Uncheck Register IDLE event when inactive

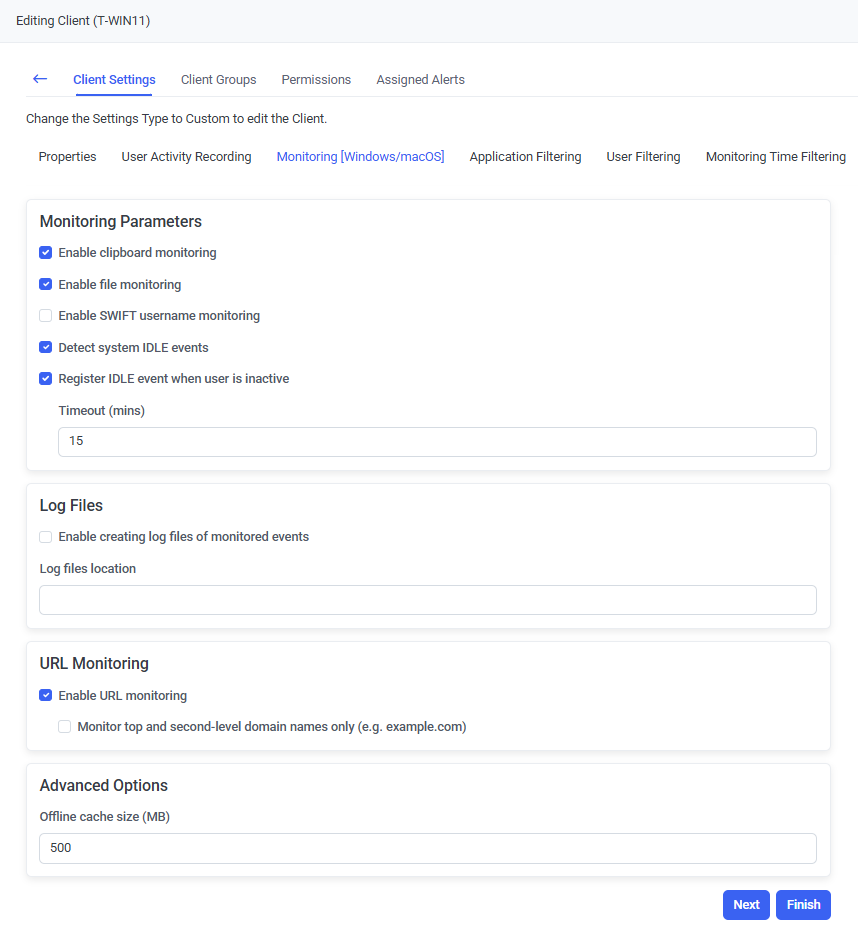click(46, 379)
